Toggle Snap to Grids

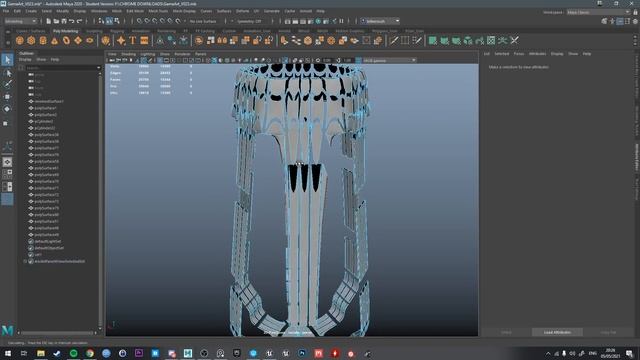click(x=139, y=21)
